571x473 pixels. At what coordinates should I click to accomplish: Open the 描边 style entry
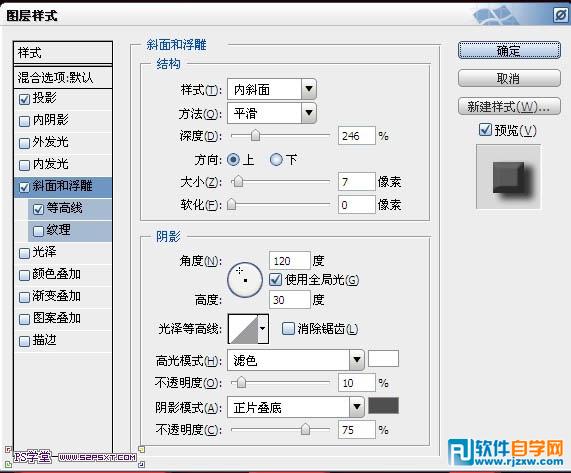point(63,340)
